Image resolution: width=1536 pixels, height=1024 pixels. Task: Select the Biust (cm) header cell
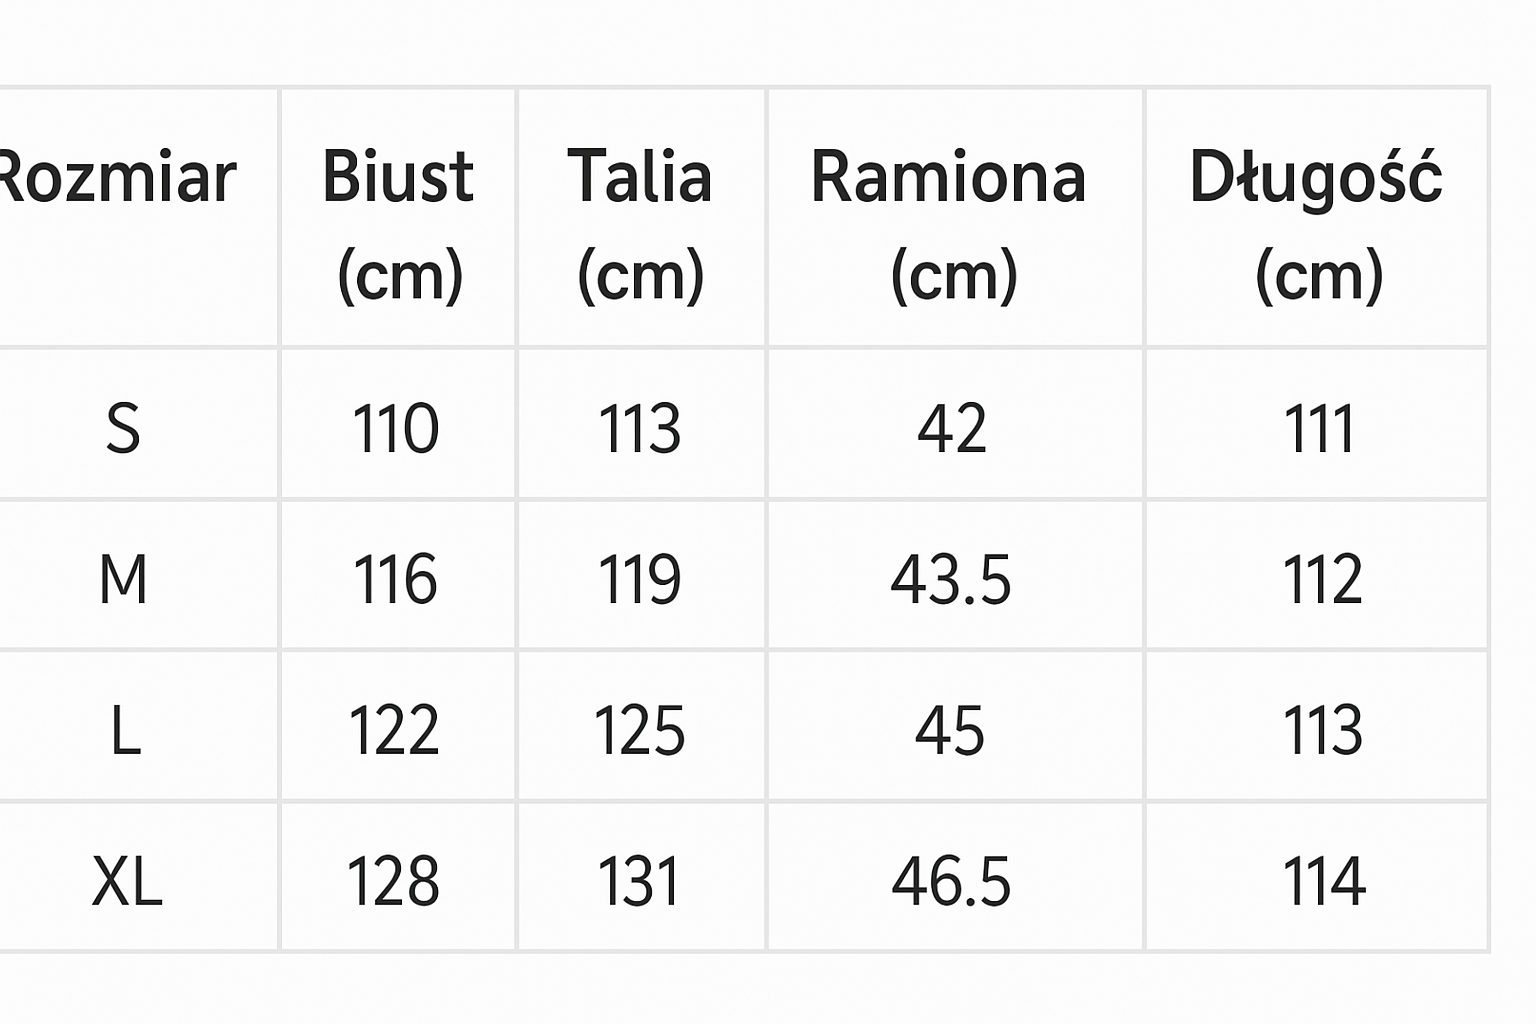pos(398,222)
